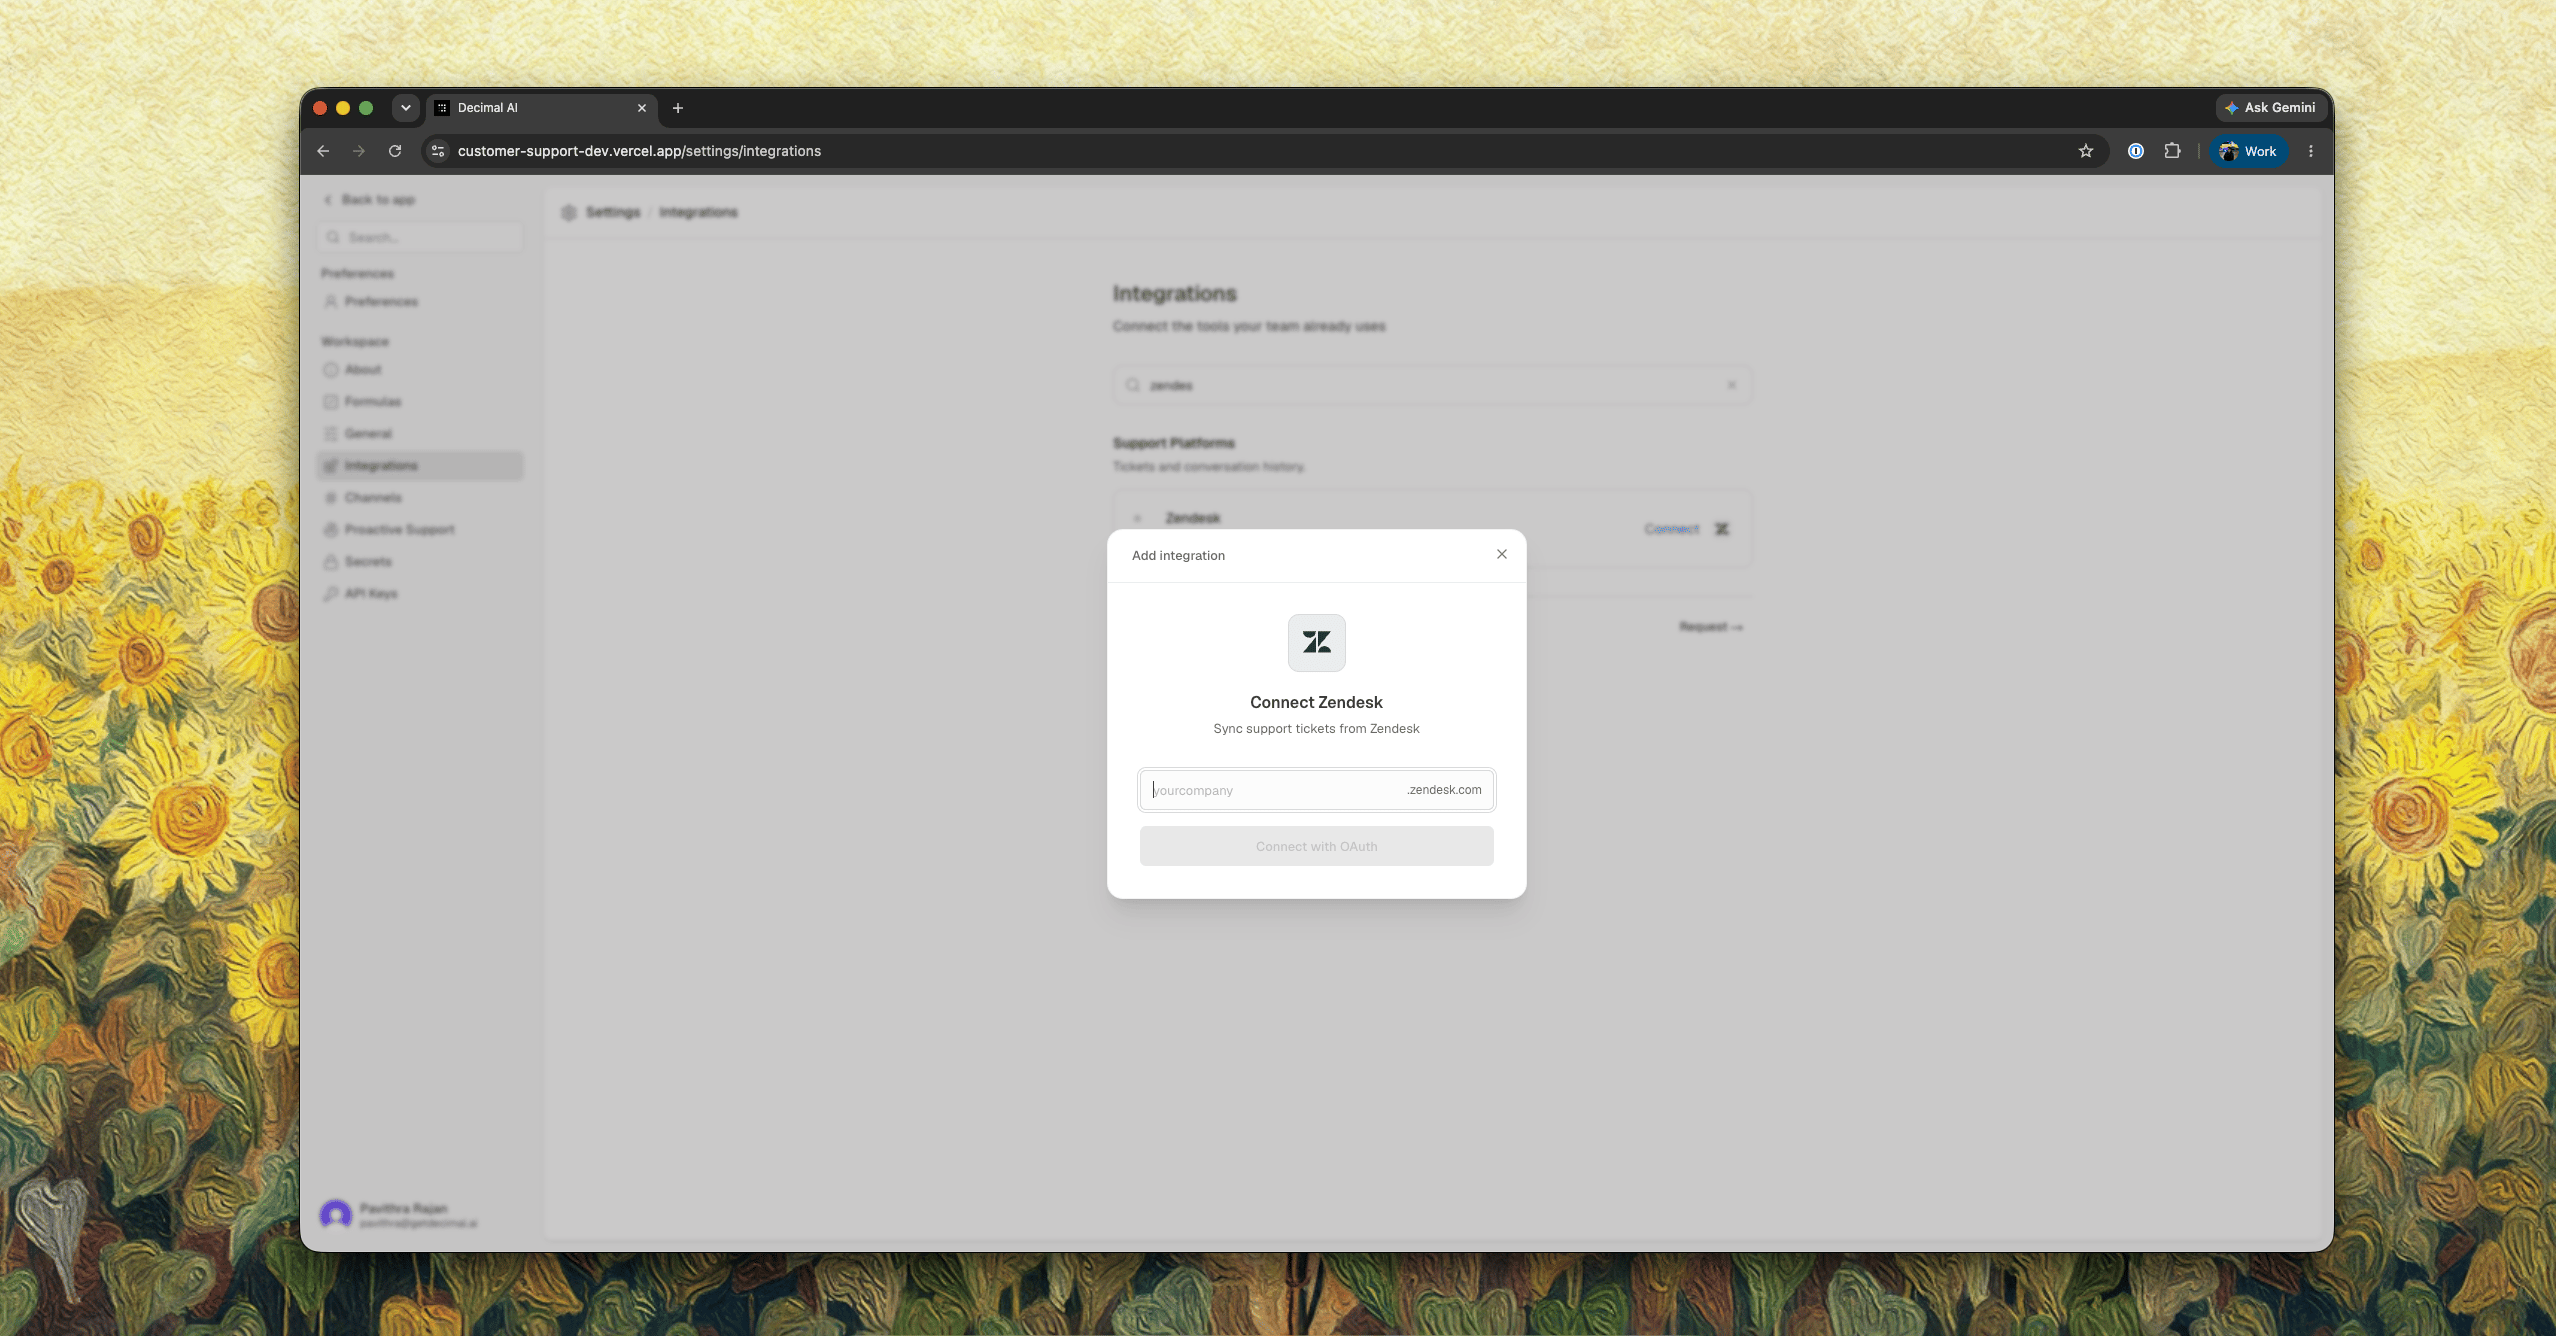Click the integrations search field containing zendes
The height and width of the screenshot is (1336, 2556).
pyautogui.click(x=1432, y=385)
